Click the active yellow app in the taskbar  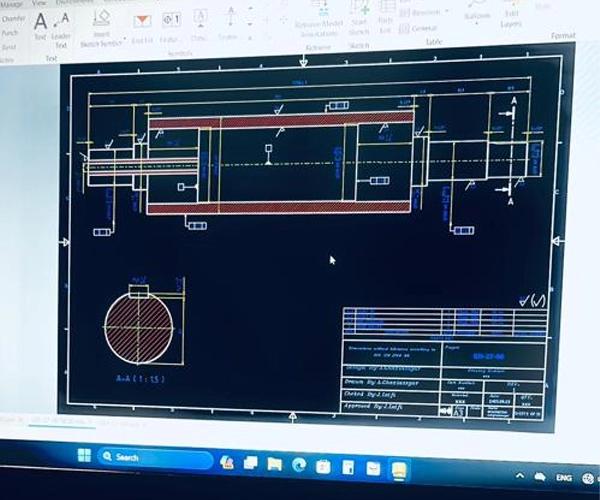pyautogui.click(x=398, y=470)
